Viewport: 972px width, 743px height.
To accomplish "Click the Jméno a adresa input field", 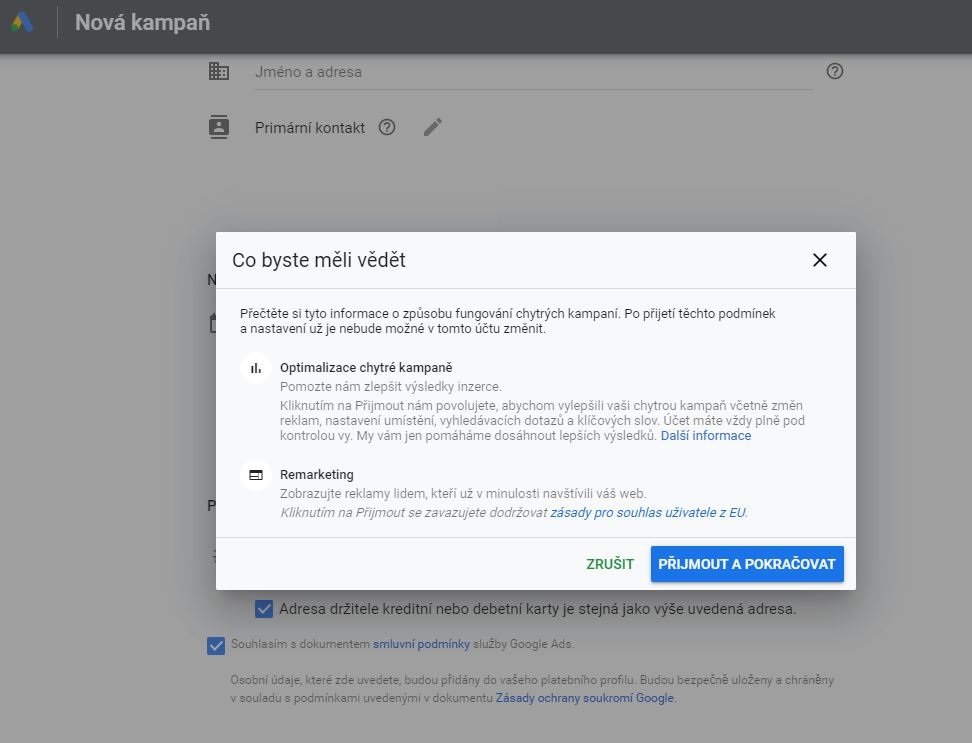I will (x=534, y=72).
